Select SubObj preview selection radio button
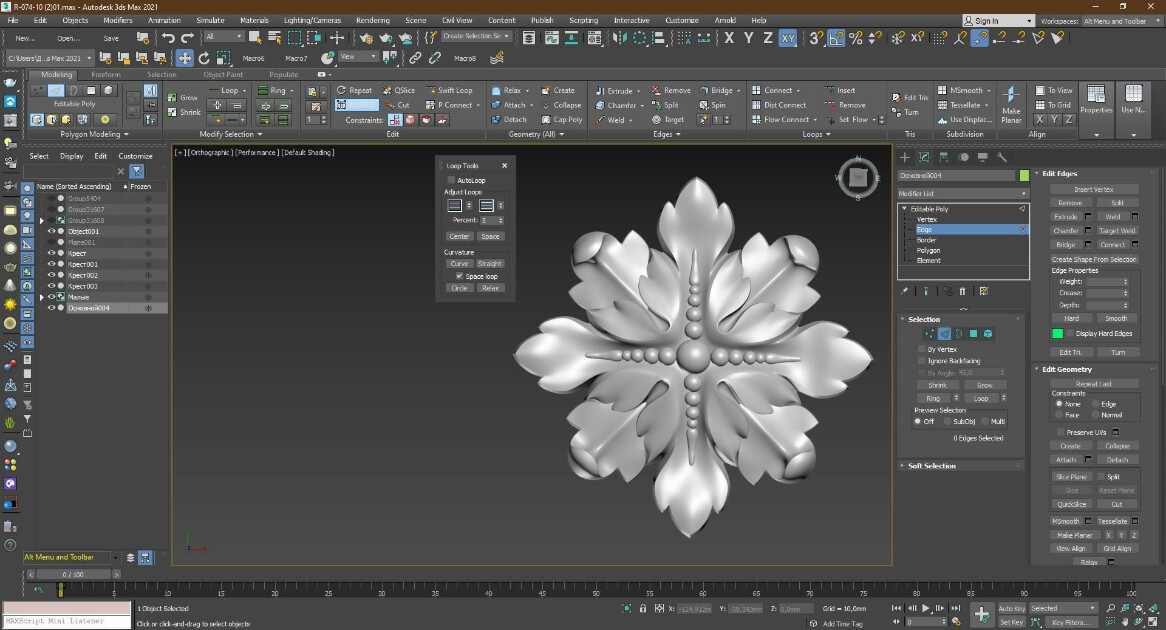1166x630 pixels. (947, 421)
